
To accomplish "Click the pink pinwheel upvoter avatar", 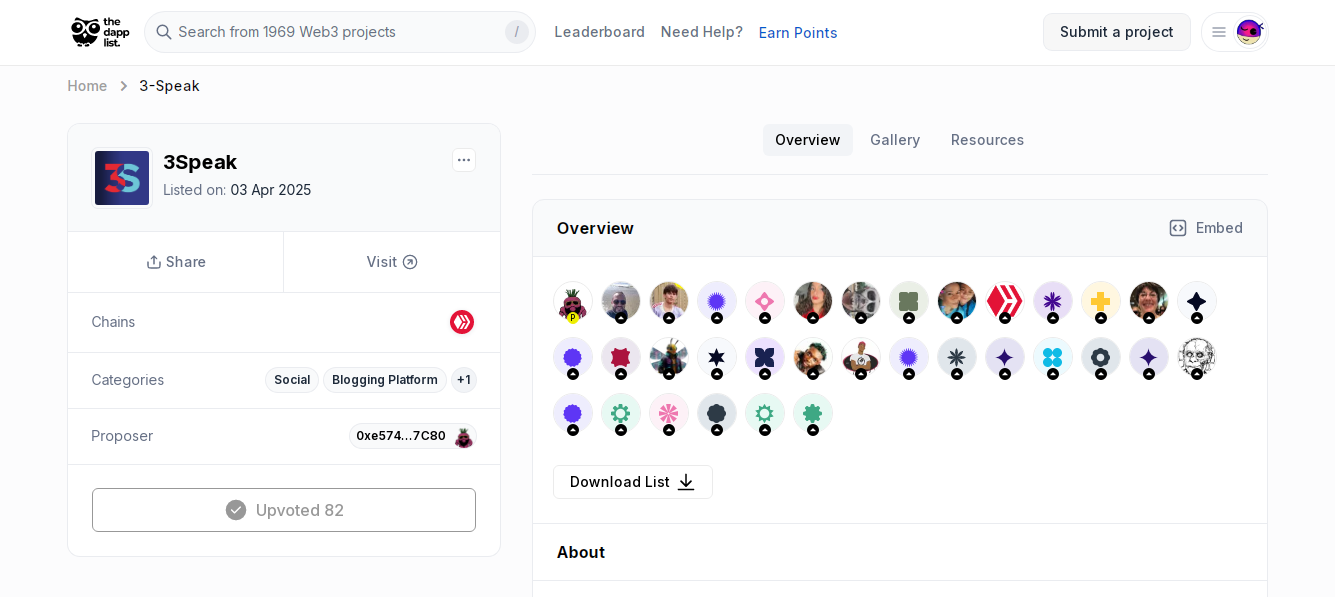I will coord(669,413).
